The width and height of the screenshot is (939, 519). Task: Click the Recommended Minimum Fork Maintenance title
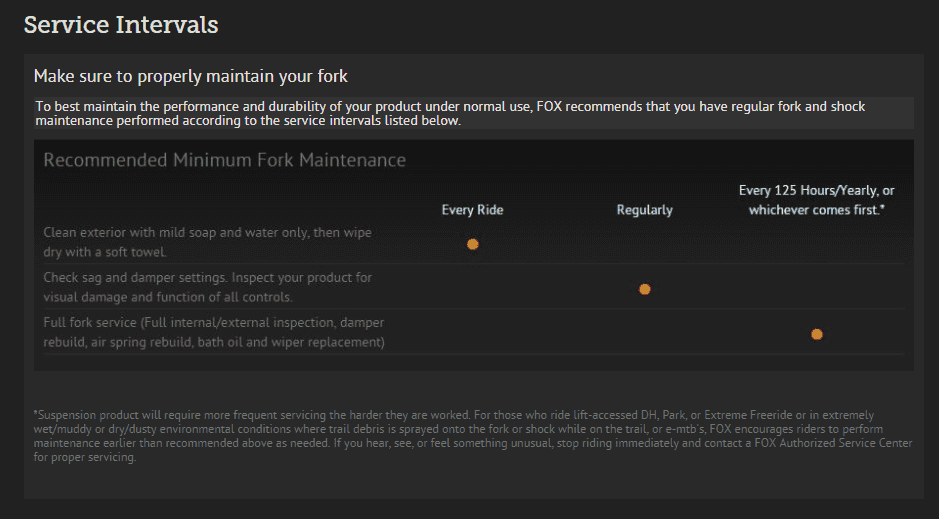tap(225, 160)
